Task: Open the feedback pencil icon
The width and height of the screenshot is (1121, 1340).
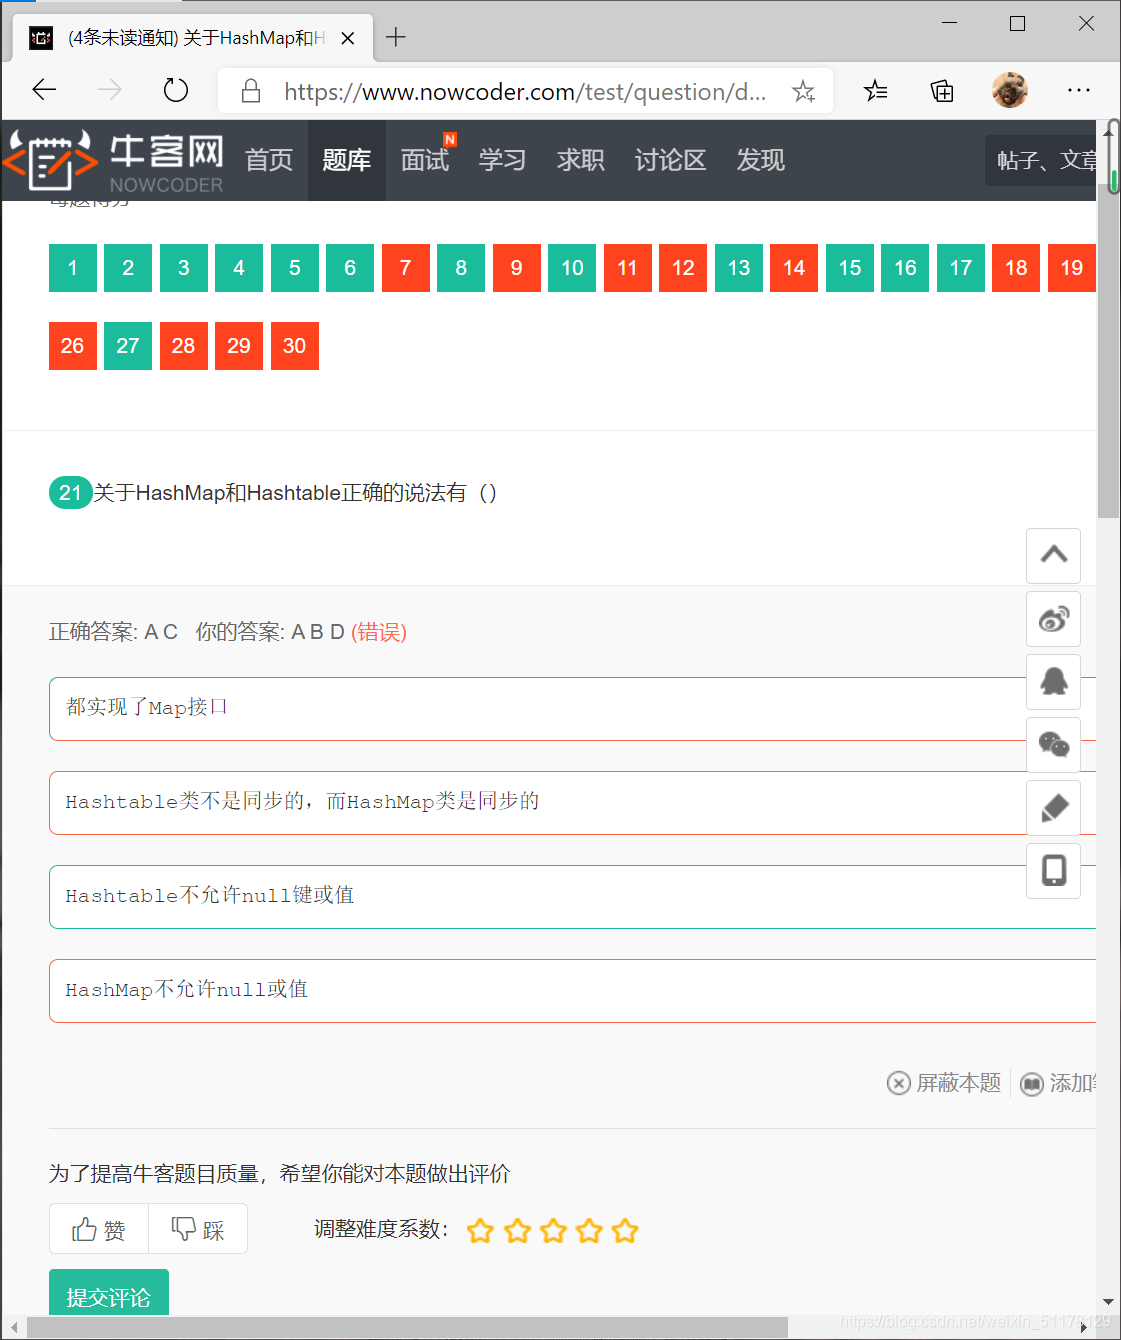Action: (x=1054, y=808)
